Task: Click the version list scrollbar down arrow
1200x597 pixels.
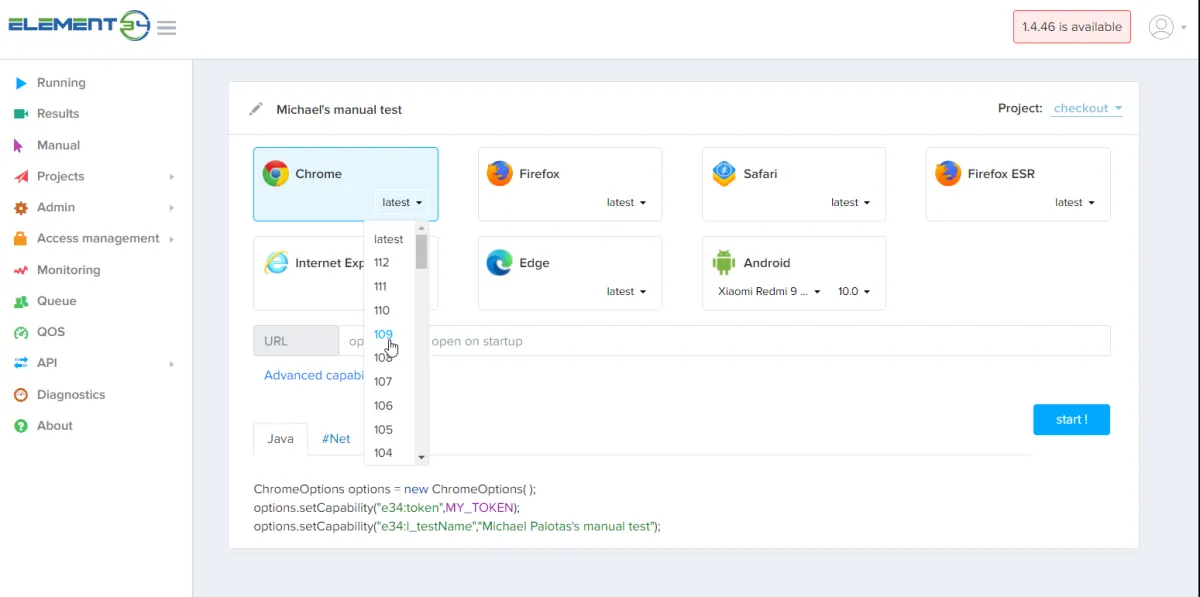Action: coord(422,457)
